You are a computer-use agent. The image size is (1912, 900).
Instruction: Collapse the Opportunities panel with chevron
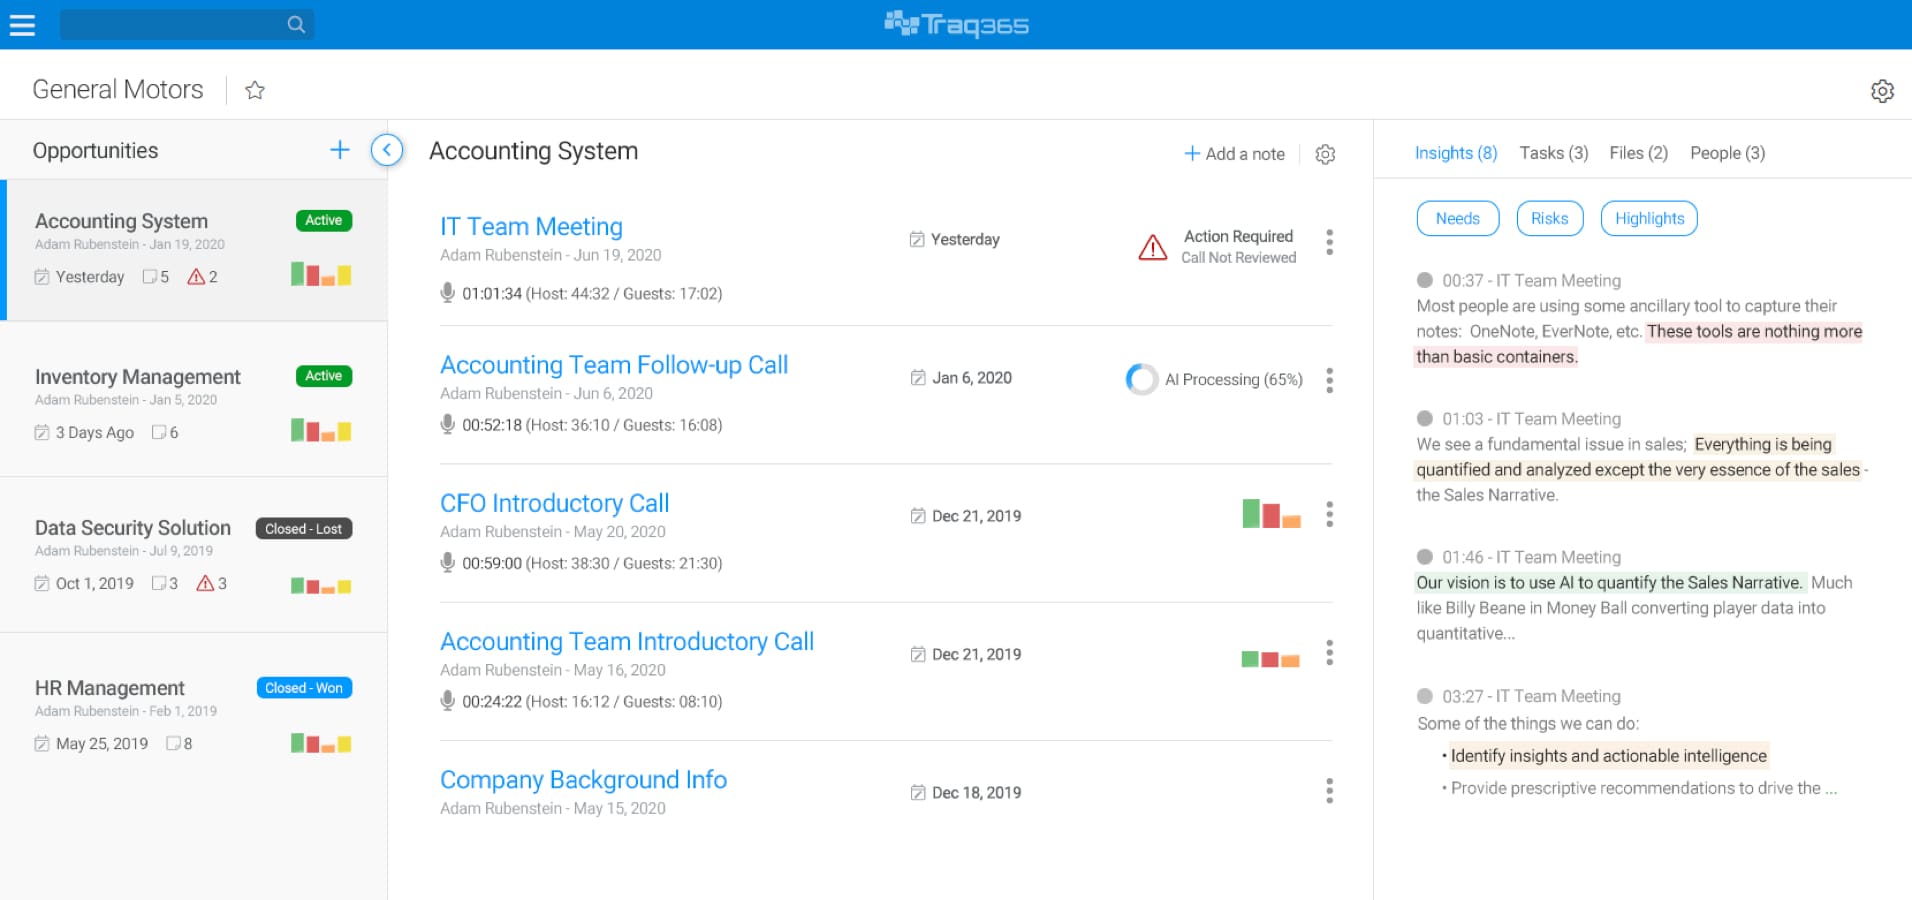pyautogui.click(x=387, y=150)
